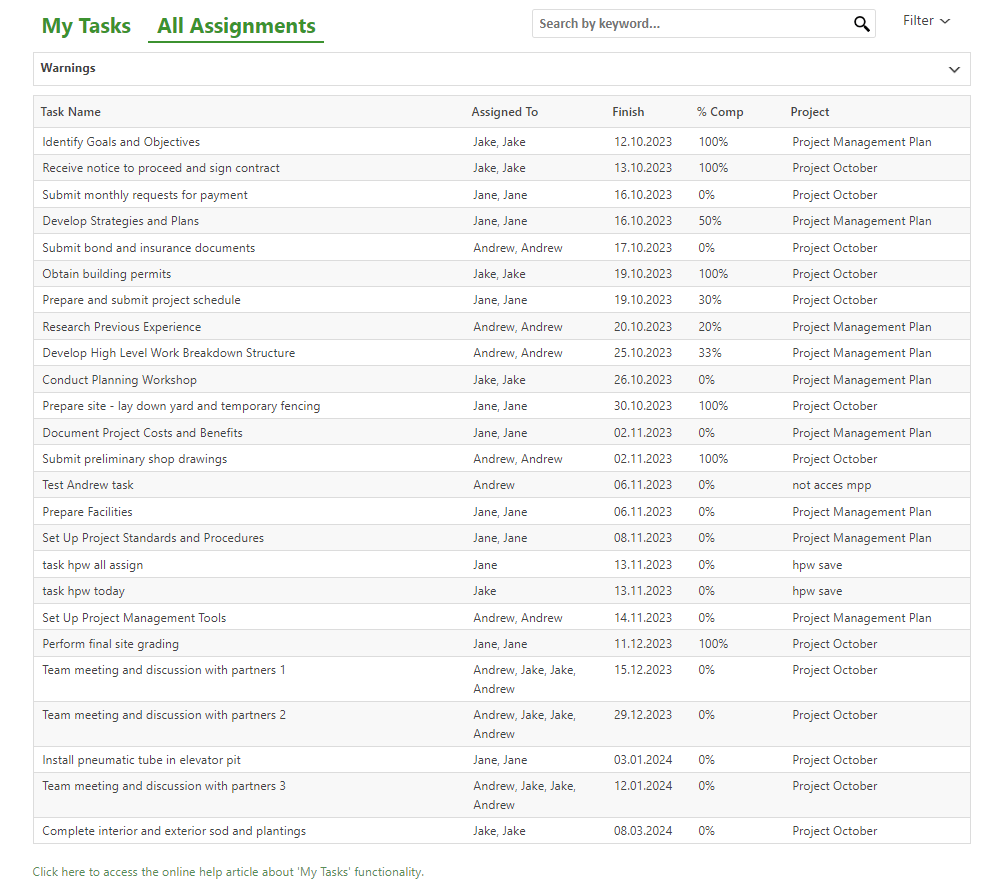Select the Test Andrew task row

point(88,485)
